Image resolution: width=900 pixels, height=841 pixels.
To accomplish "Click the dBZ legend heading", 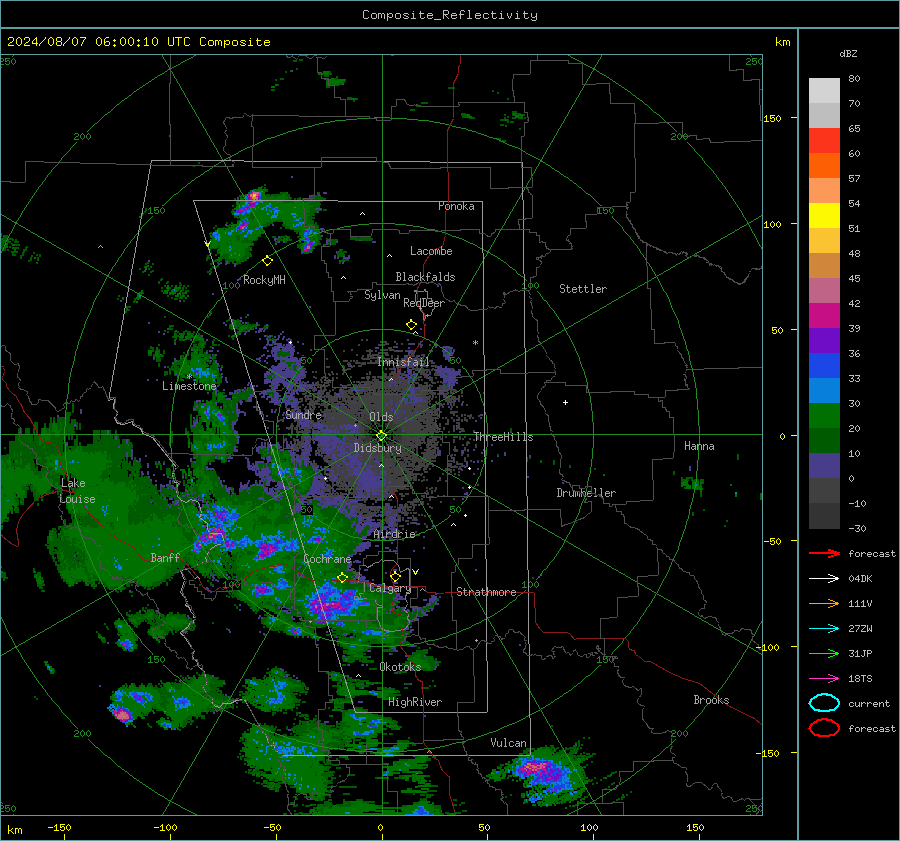I will (848, 53).
